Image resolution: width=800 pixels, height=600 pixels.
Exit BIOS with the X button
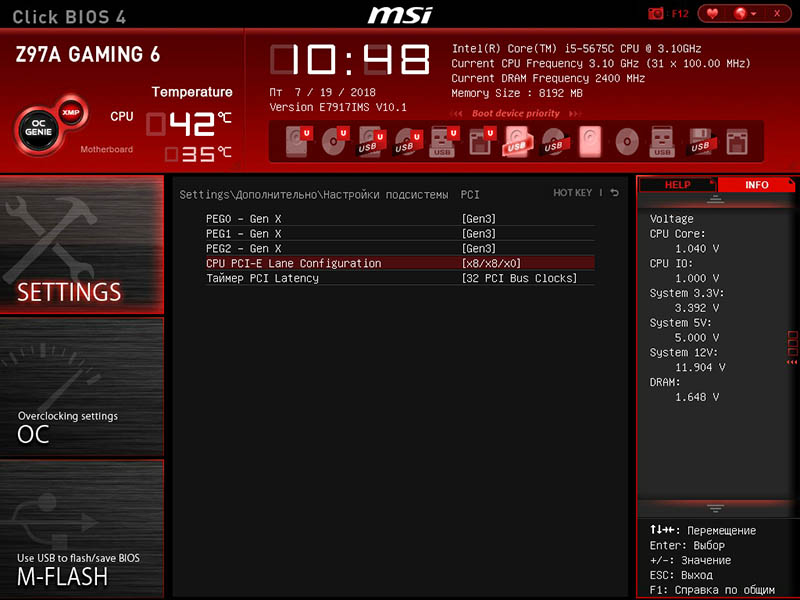777,13
